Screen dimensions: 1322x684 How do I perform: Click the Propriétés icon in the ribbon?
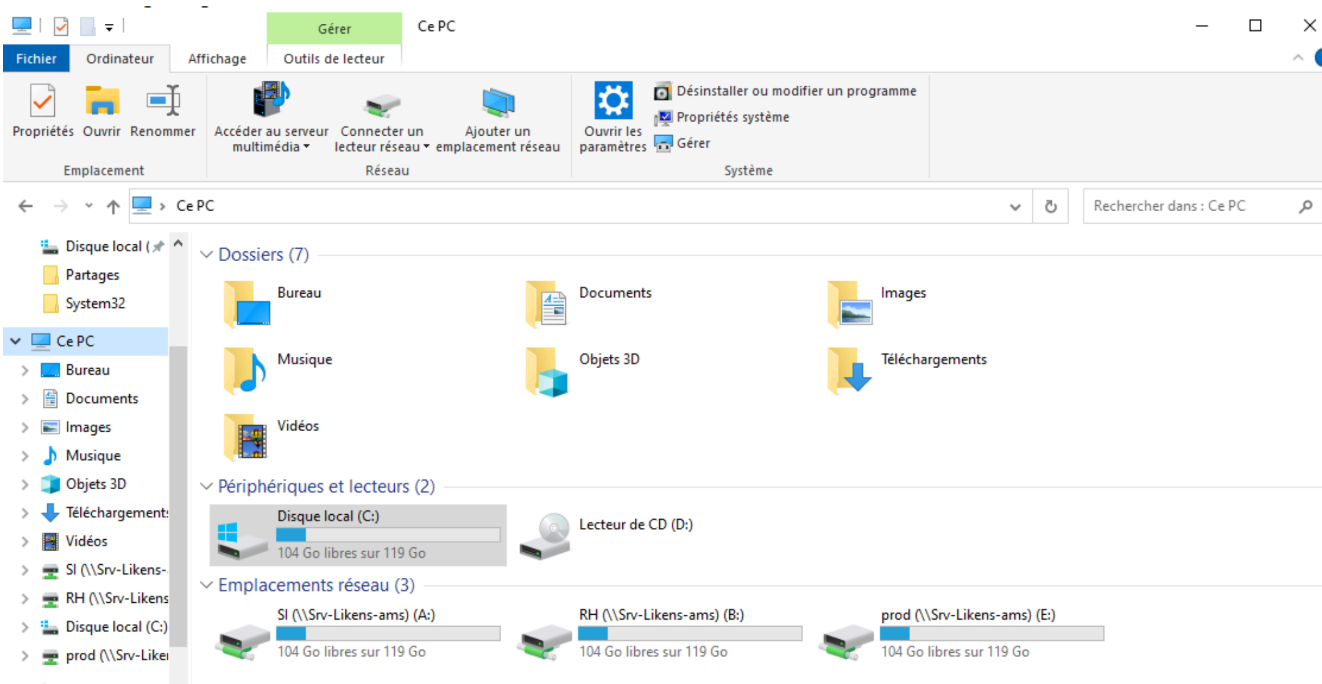tap(42, 101)
